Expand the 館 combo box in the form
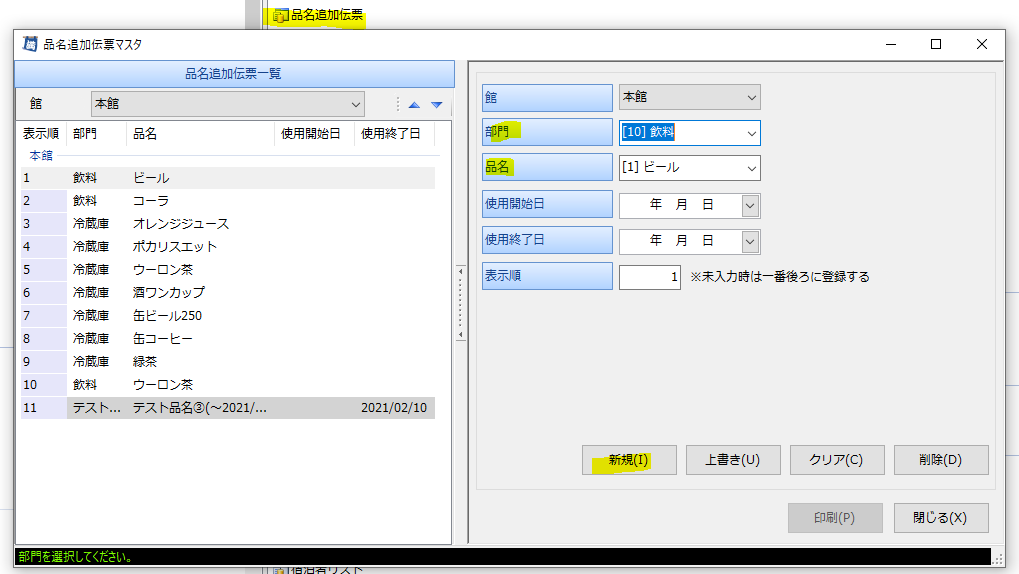The width and height of the screenshot is (1019, 574). click(x=752, y=97)
